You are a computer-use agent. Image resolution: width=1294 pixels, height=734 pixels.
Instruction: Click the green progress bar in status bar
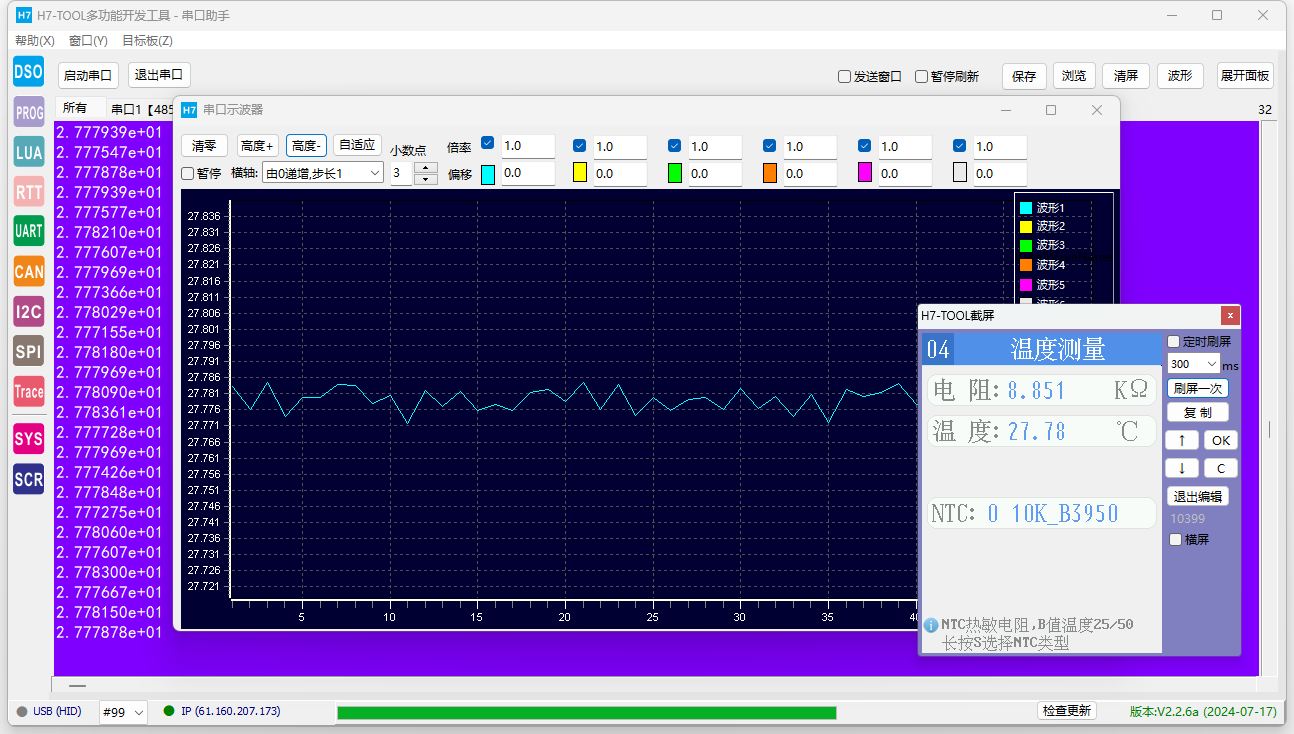click(x=586, y=712)
